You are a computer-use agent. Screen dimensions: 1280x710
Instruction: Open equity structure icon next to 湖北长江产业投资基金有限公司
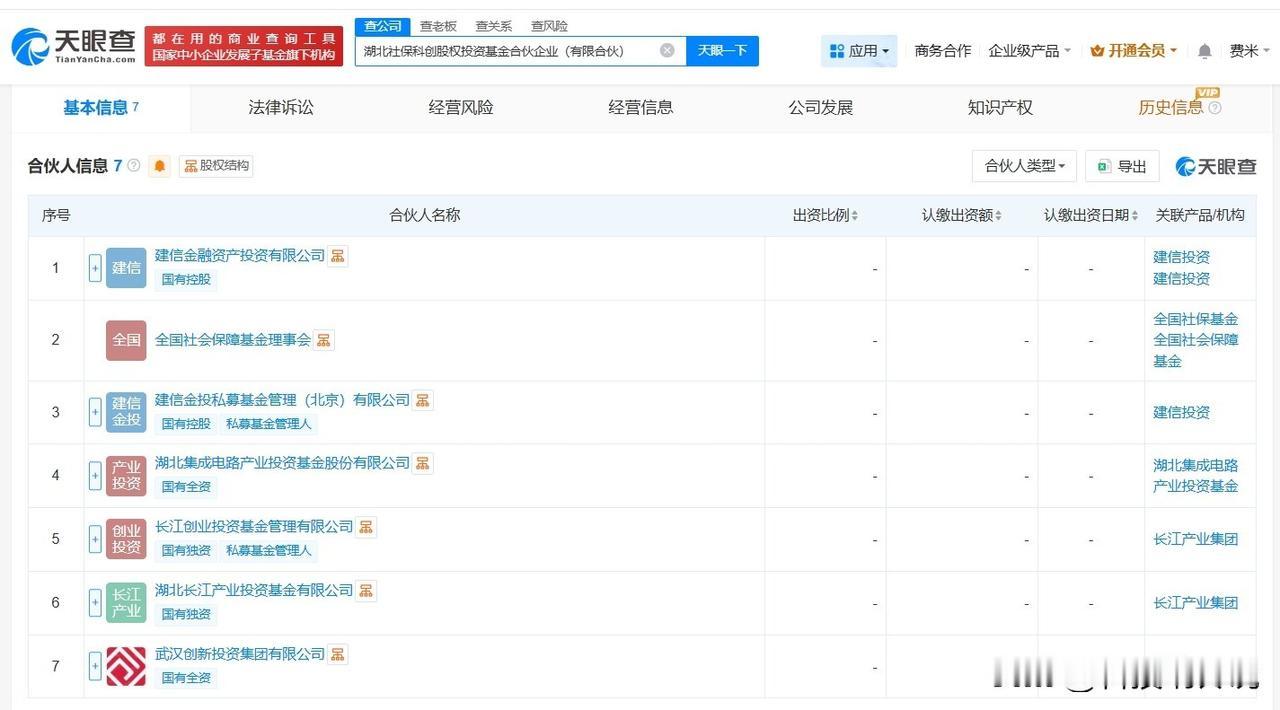click(x=366, y=590)
